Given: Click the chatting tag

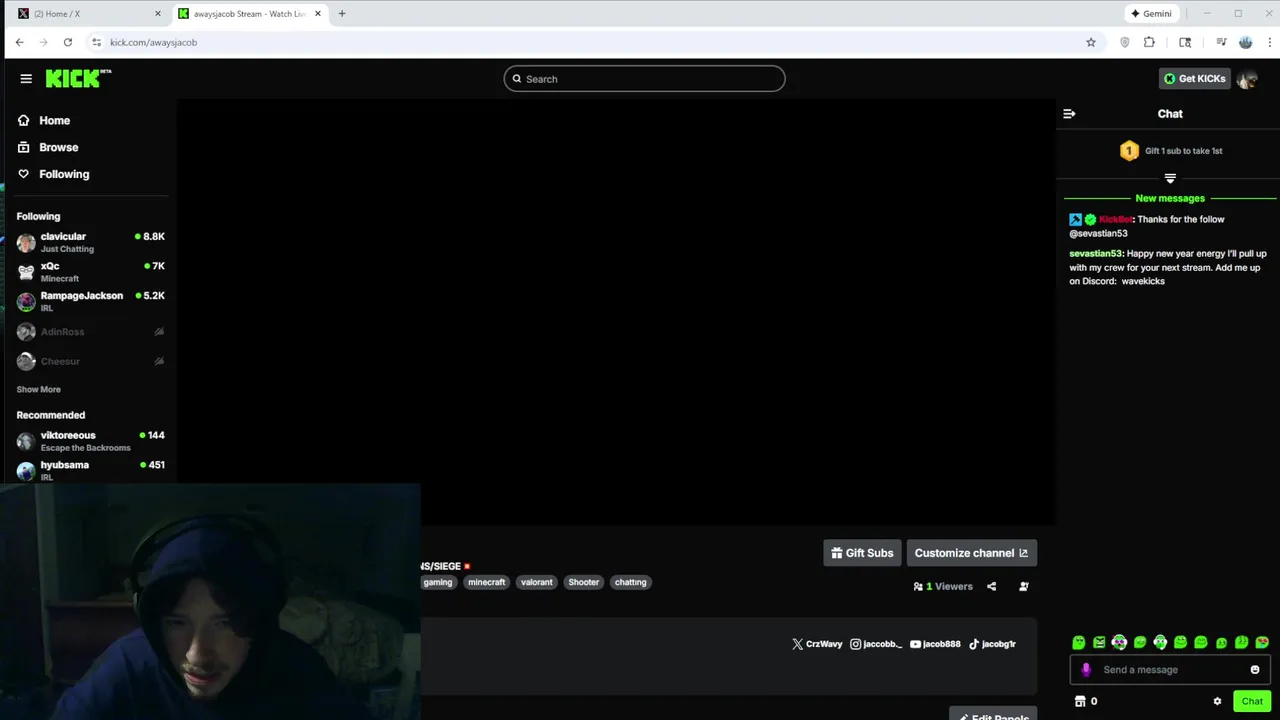Looking at the screenshot, I should pyautogui.click(x=631, y=582).
